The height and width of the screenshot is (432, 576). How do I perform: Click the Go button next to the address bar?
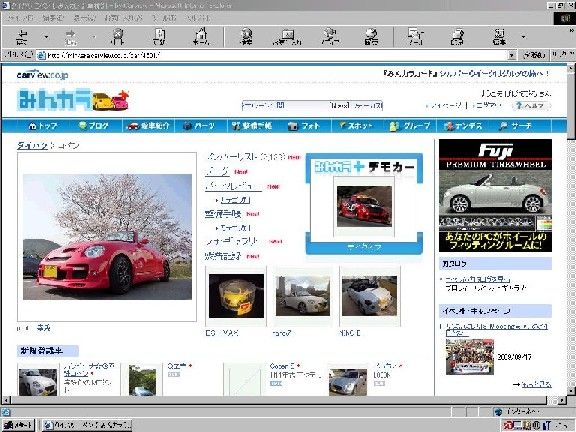(533, 55)
